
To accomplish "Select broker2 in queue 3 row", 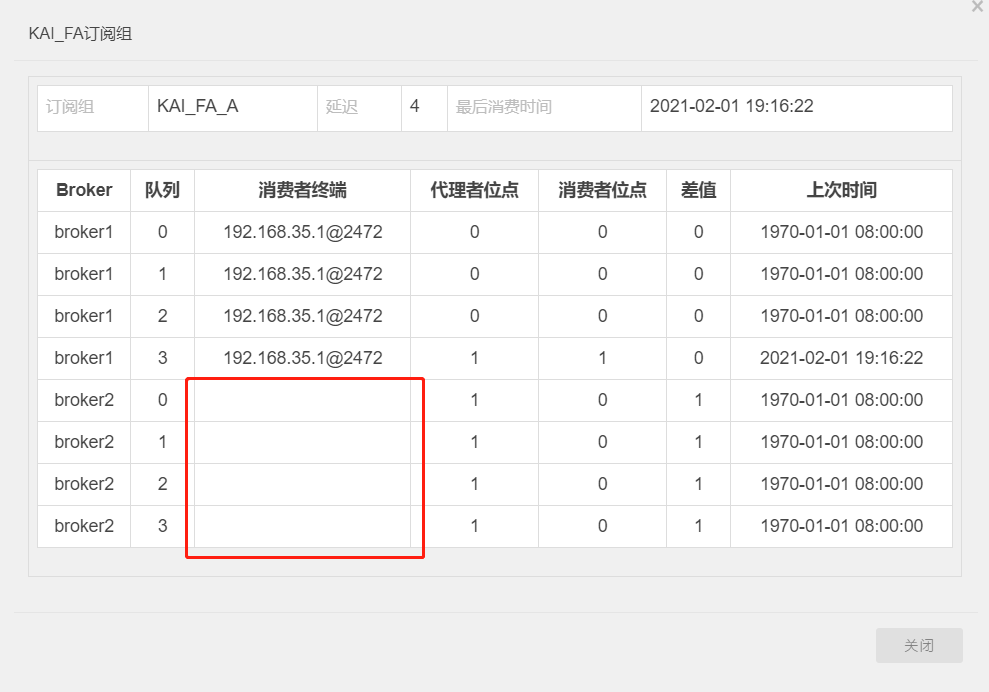I will (84, 525).
